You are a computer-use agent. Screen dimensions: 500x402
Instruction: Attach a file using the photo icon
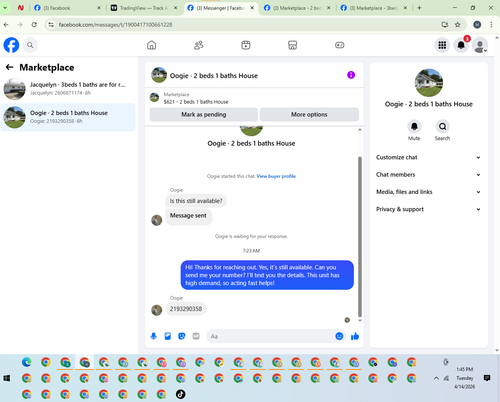coord(168,336)
